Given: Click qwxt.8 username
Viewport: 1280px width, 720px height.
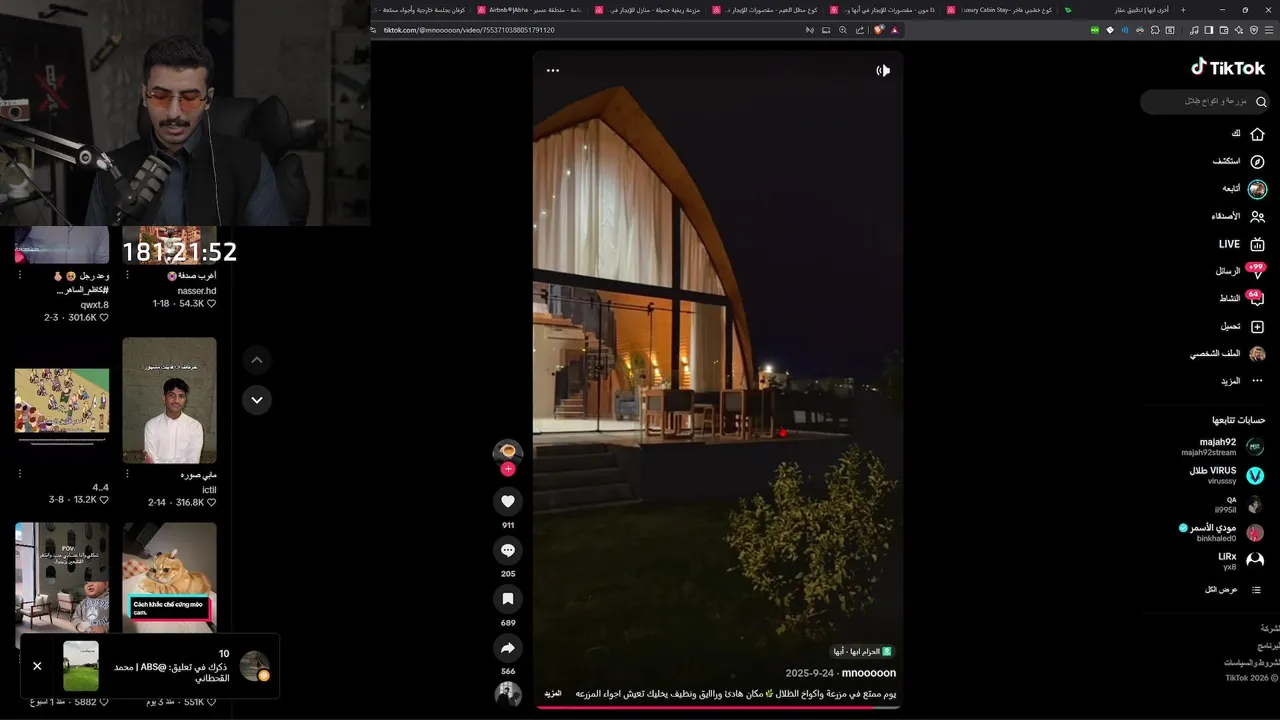Looking at the screenshot, I should click(95, 305).
